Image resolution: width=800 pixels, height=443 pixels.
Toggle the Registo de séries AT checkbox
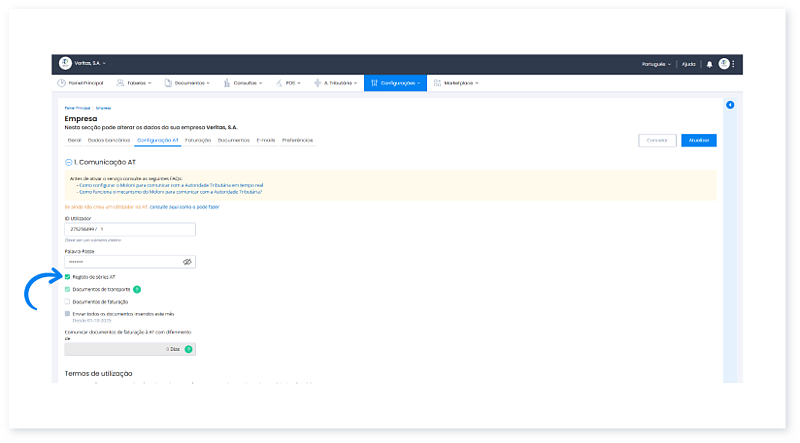(x=67, y=277)
